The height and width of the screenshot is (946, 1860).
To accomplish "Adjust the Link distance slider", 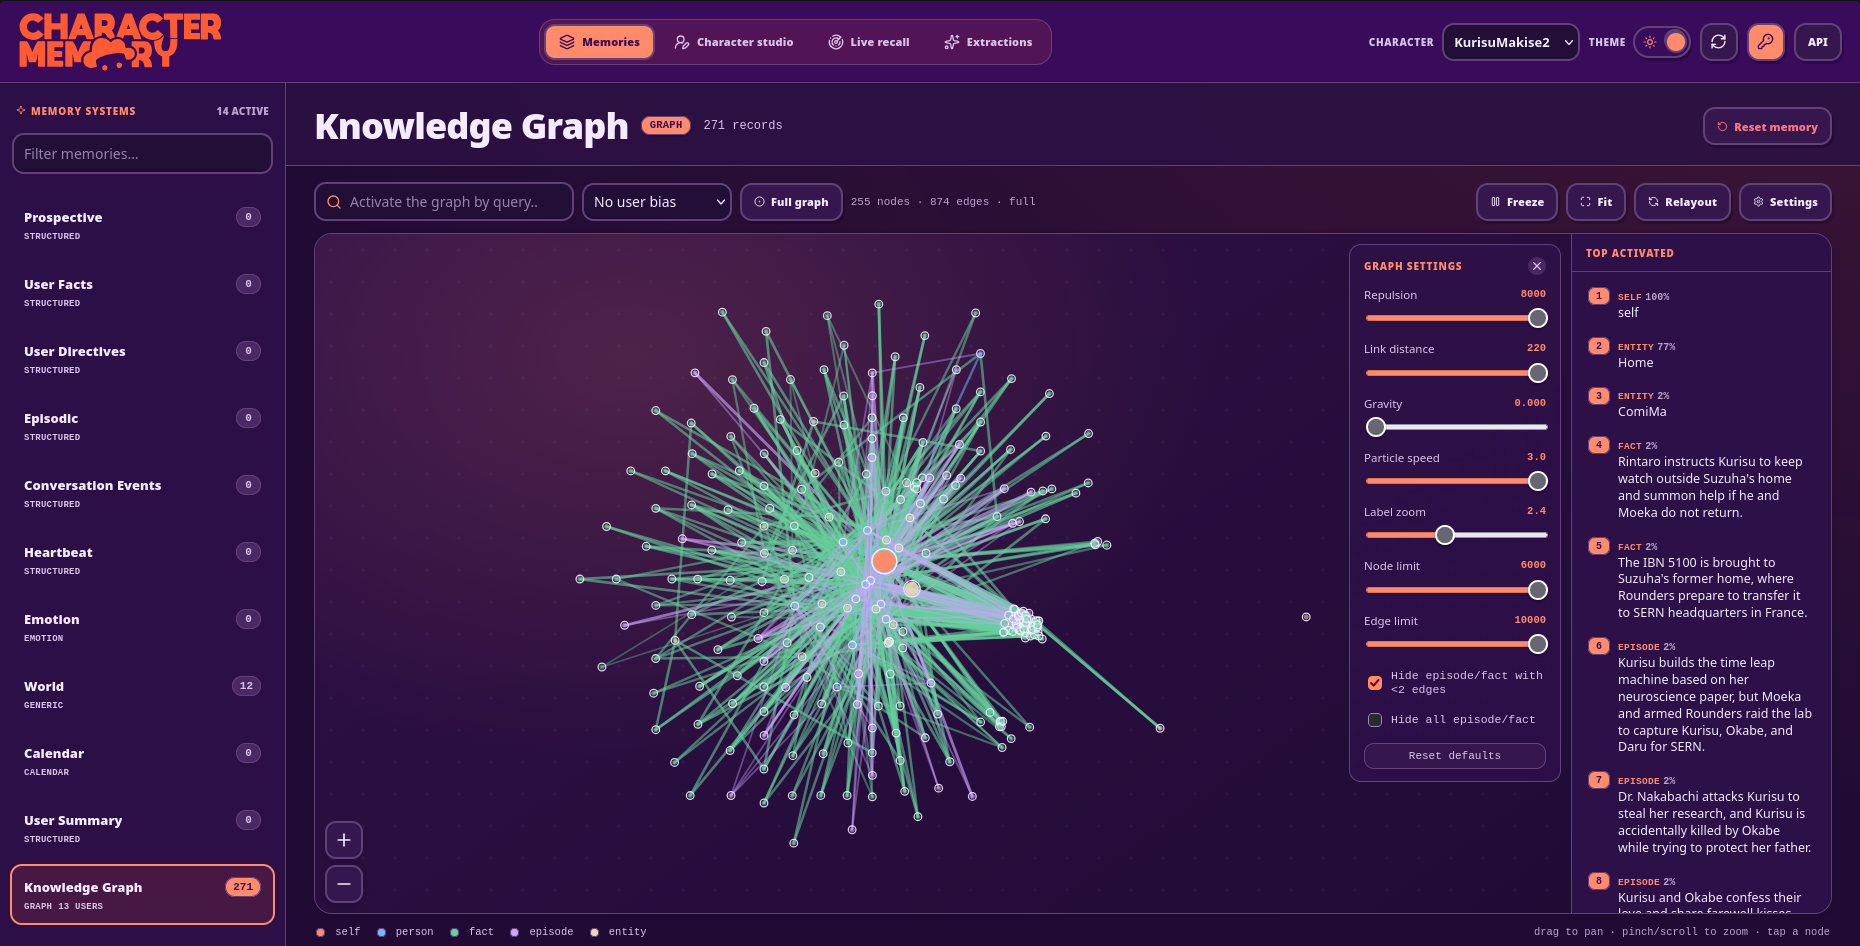I will click(1456, 373).
